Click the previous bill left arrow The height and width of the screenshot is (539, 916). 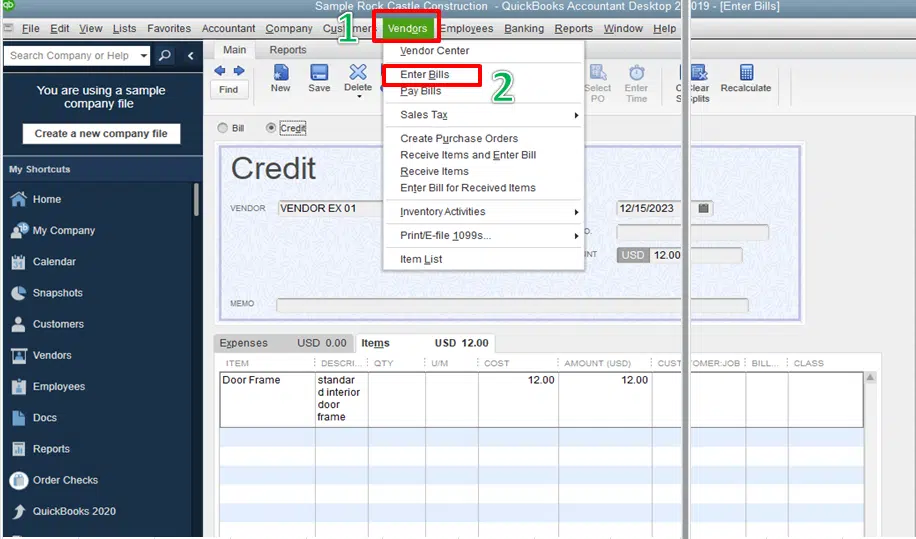click(x=220, y=71)
